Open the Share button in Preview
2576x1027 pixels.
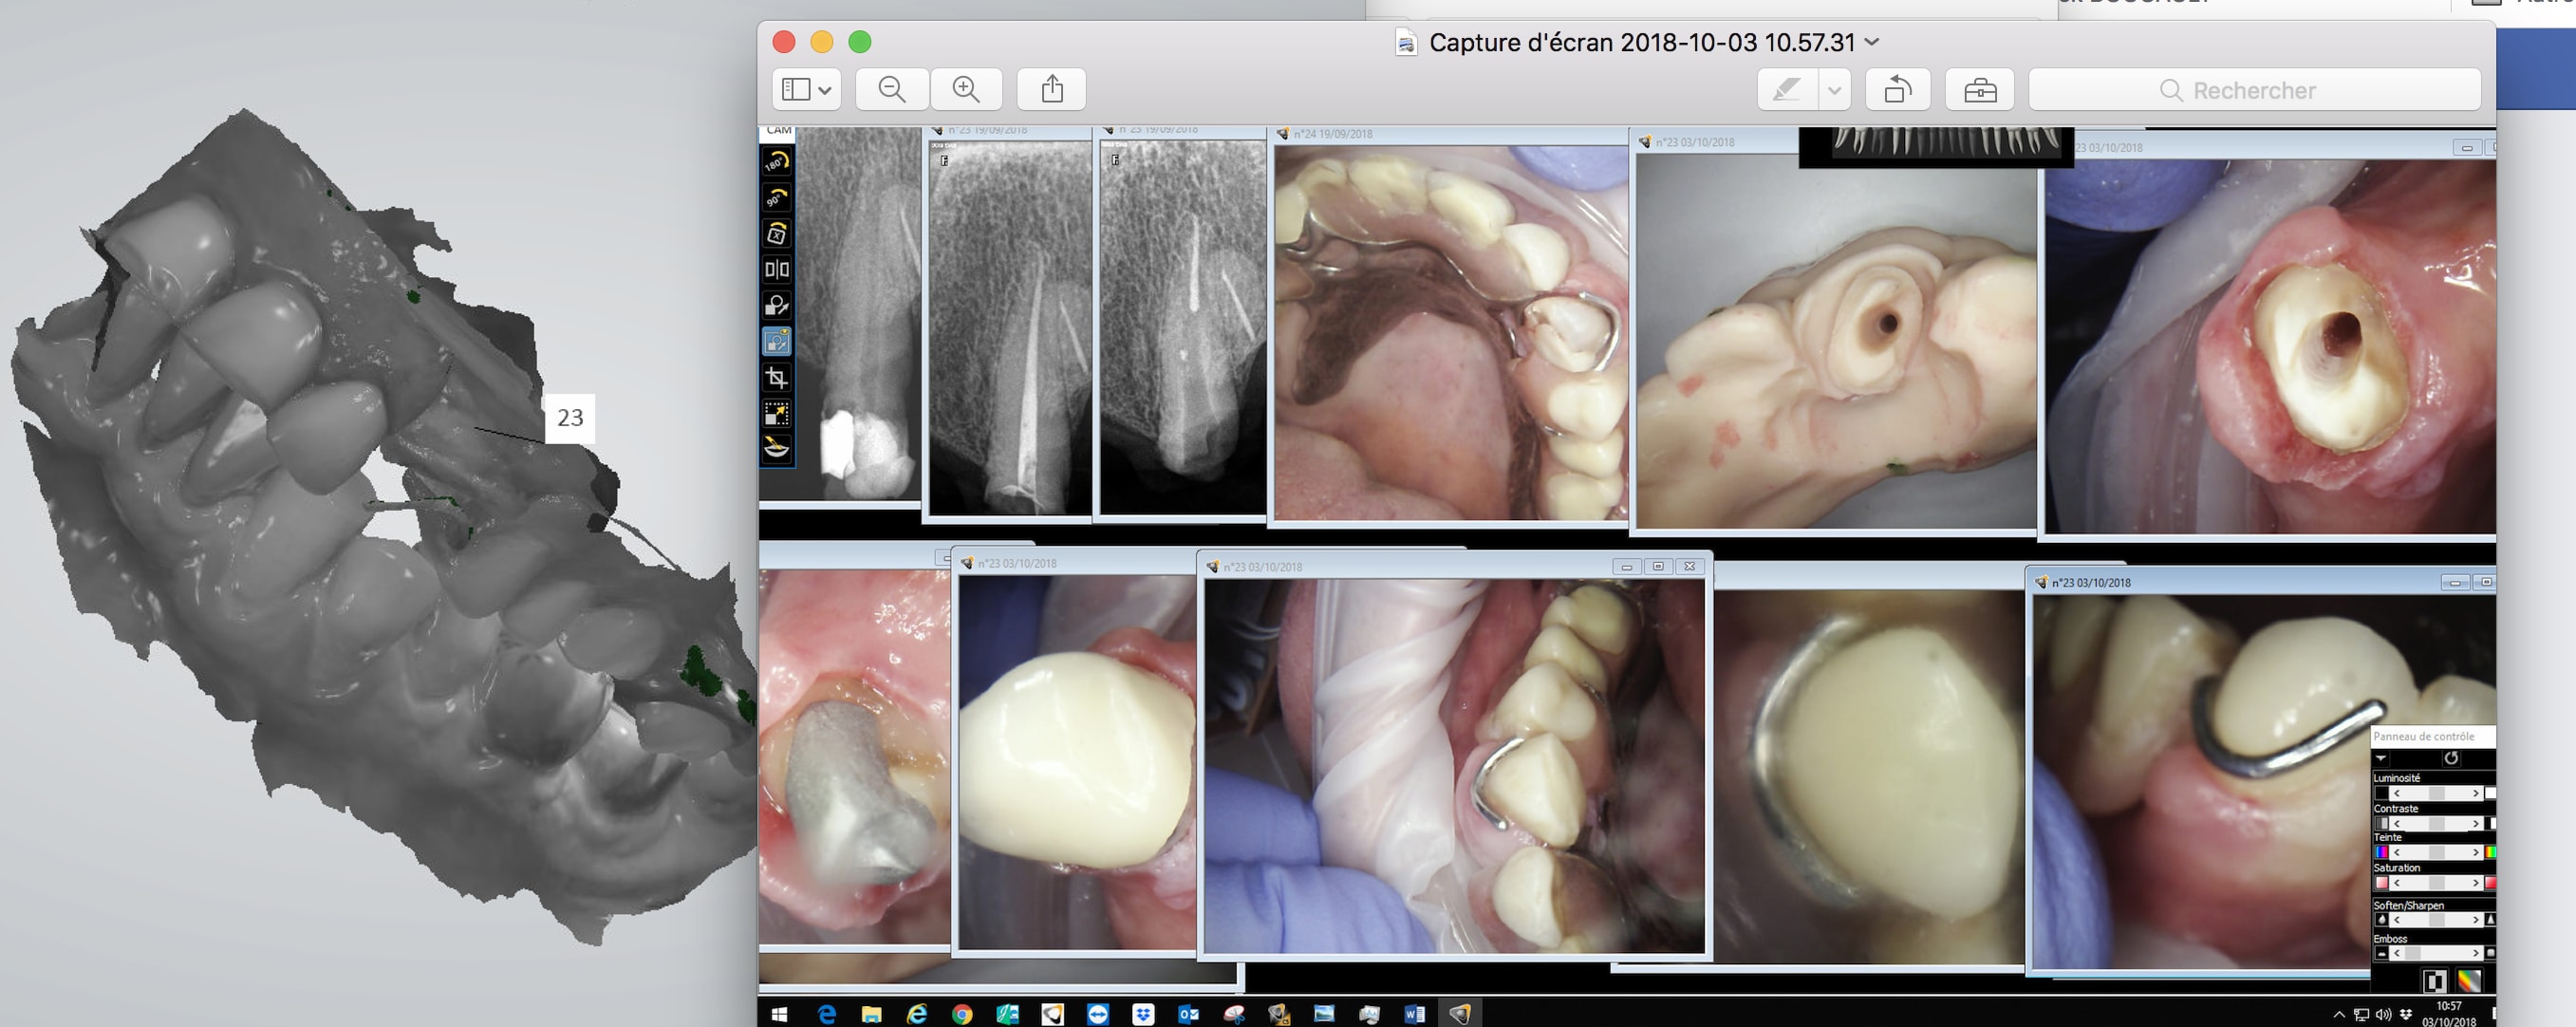pos(1051,89)
